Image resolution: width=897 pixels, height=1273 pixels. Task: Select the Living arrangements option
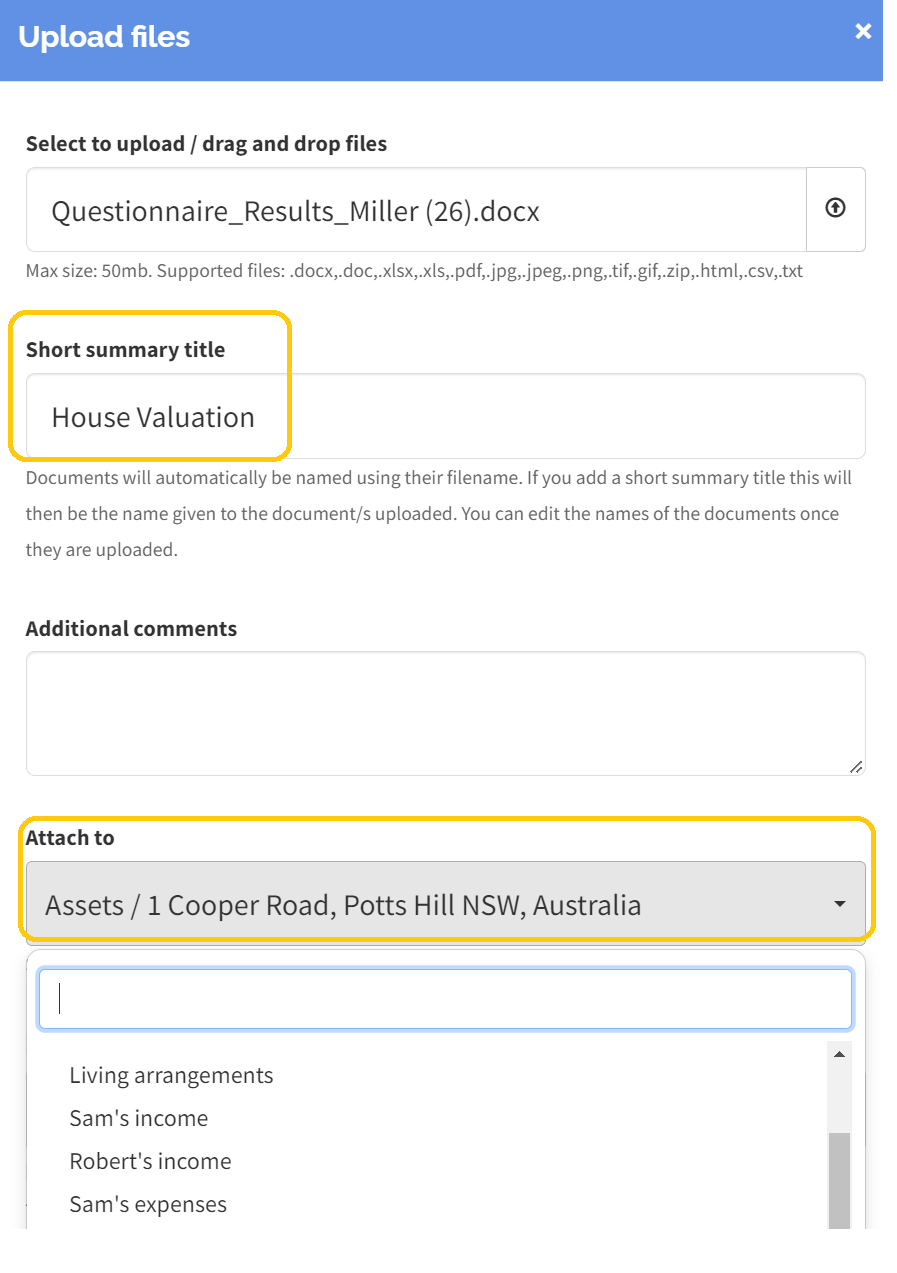171,1075
